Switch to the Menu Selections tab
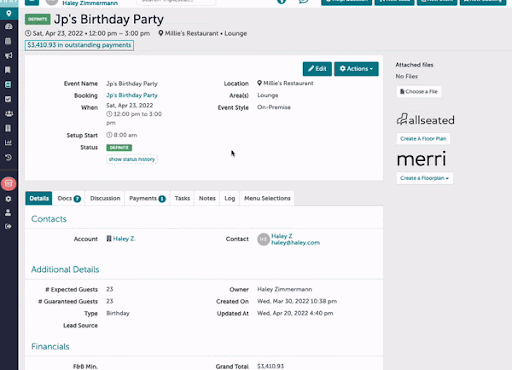The height and width of the screenshot is (370, 512). 267,198
